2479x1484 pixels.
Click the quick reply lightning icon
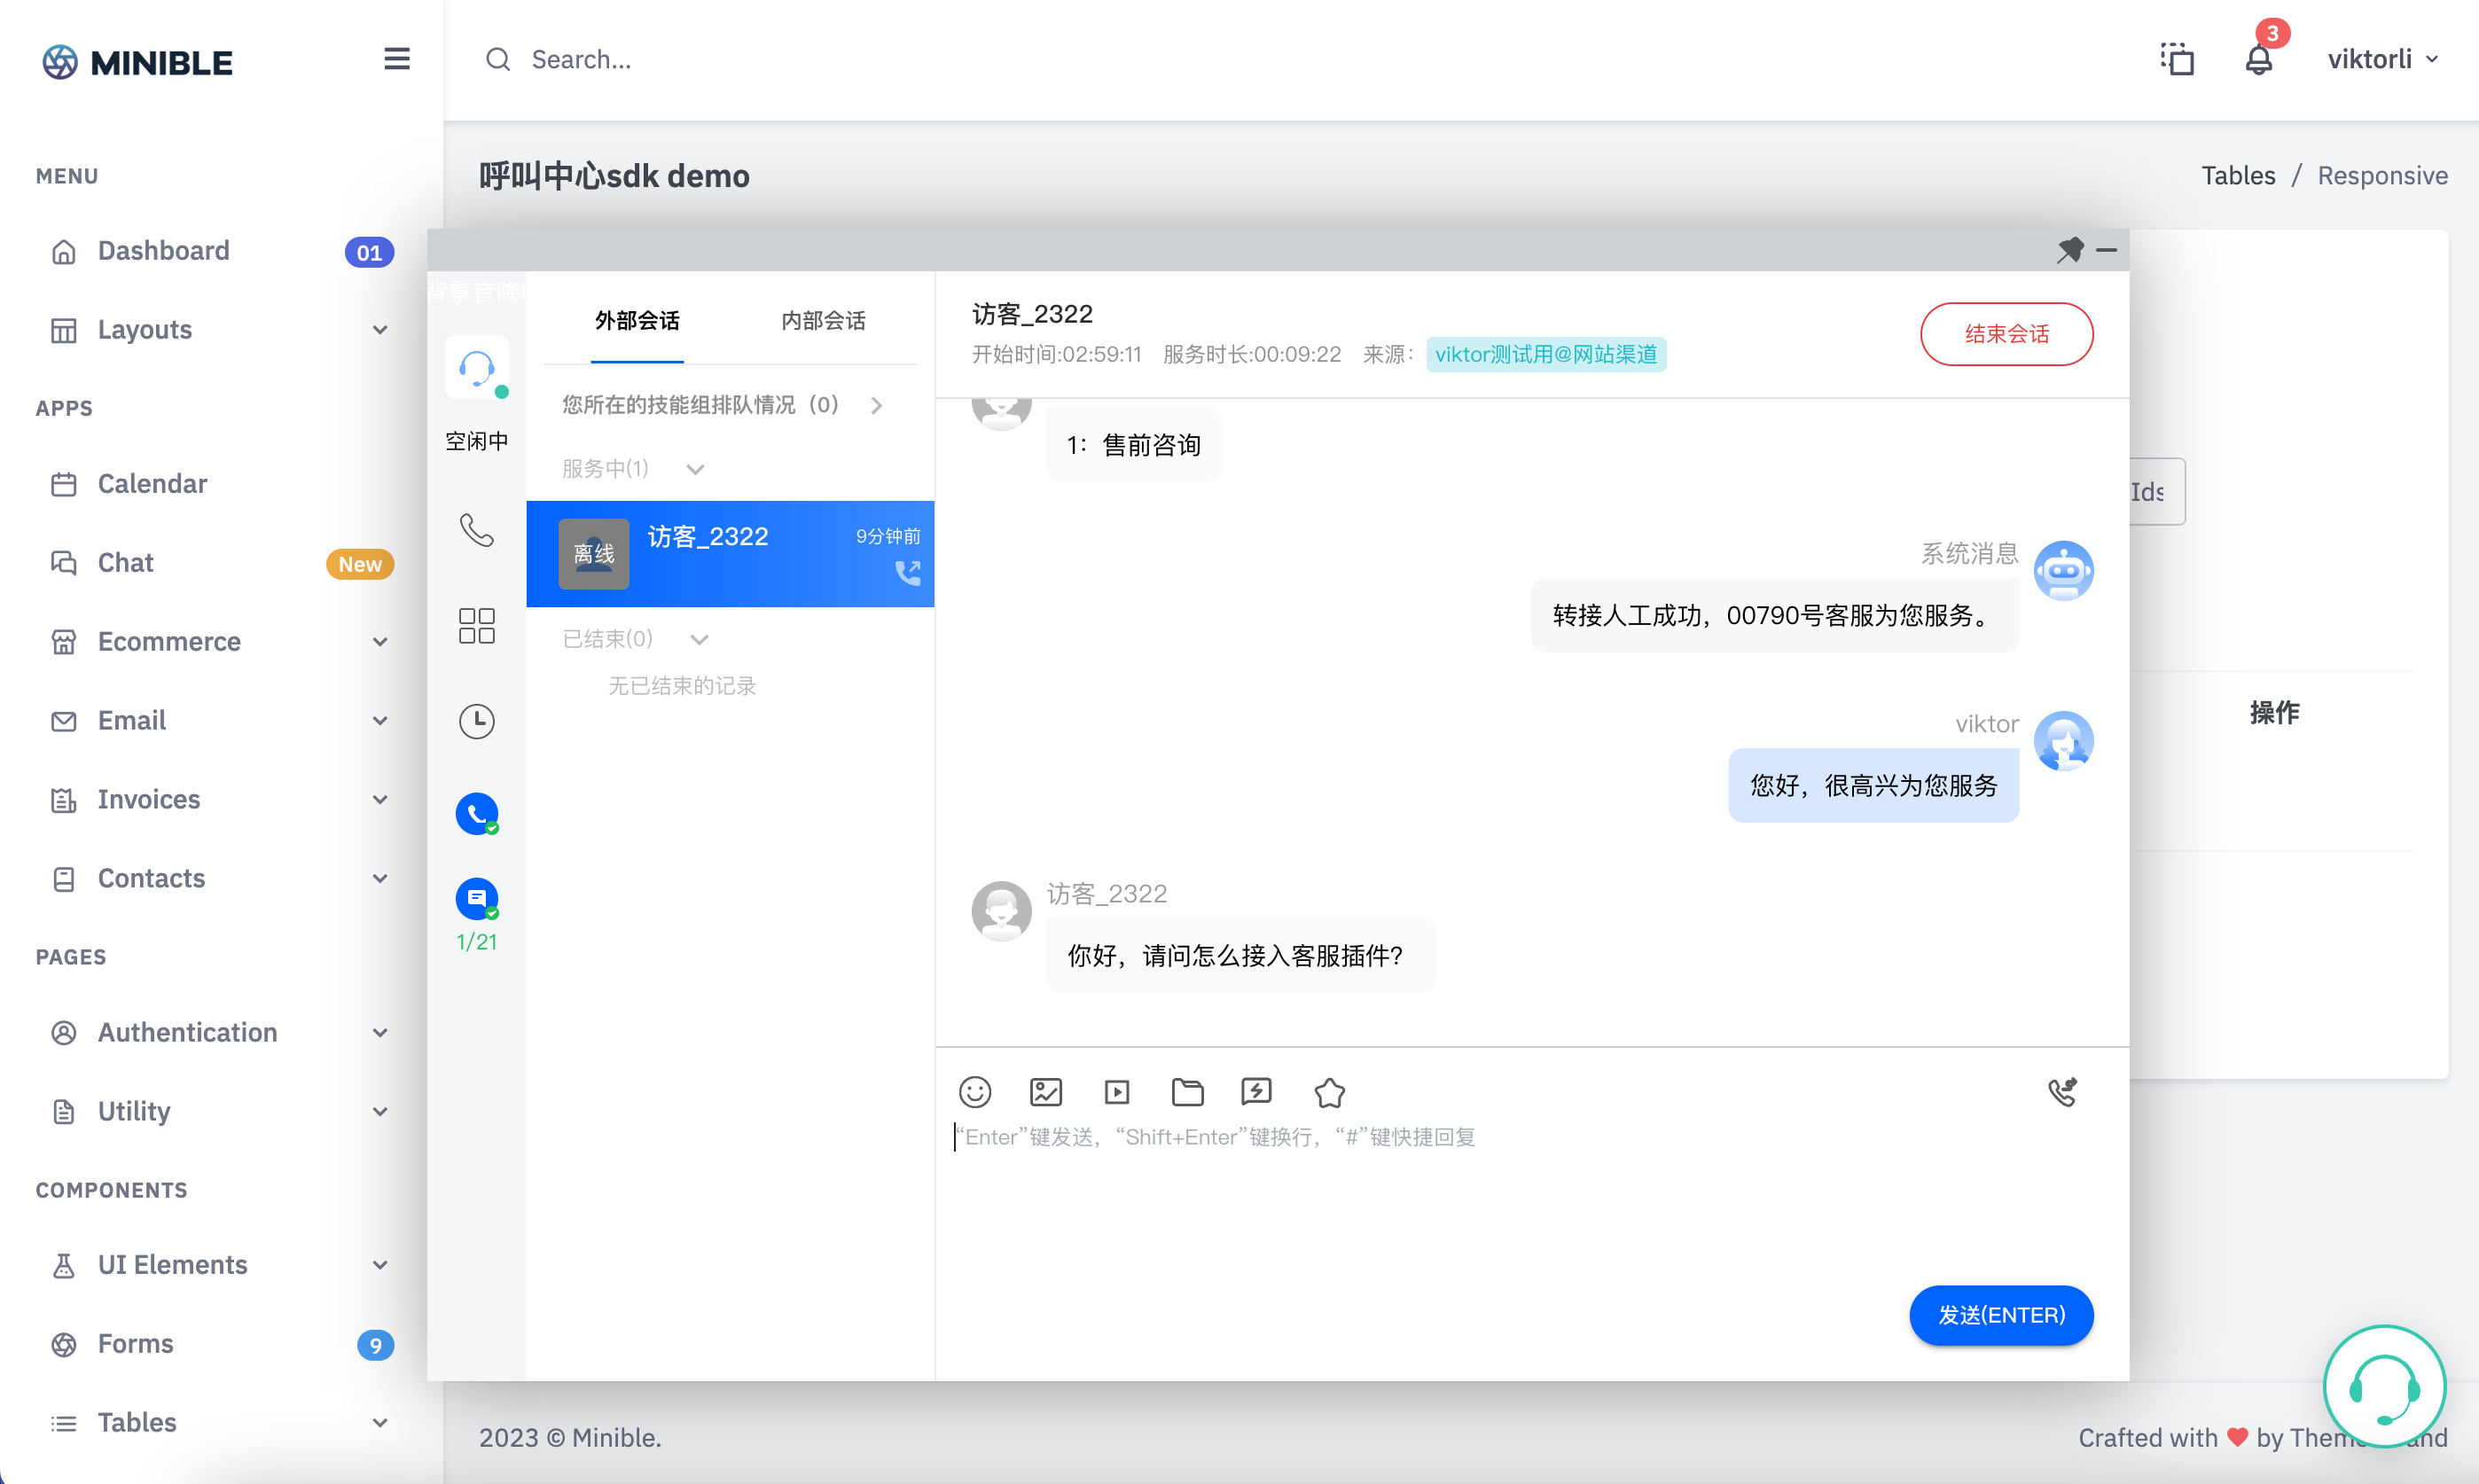click(1256, 1091)
